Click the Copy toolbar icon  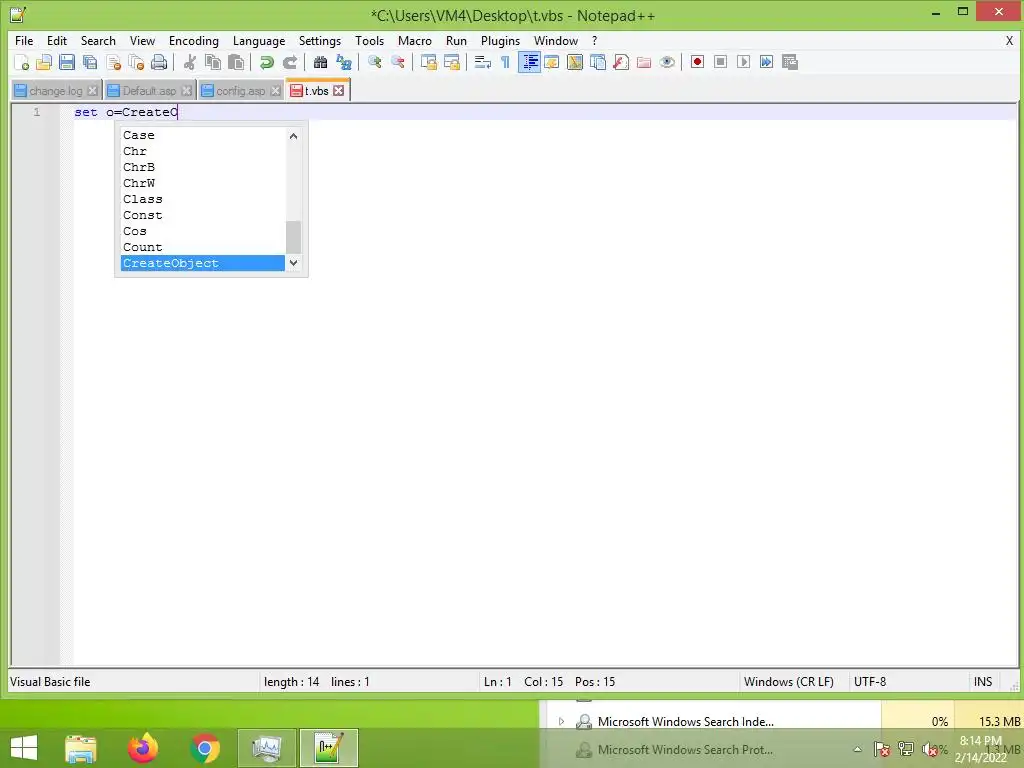click(213, 62)
